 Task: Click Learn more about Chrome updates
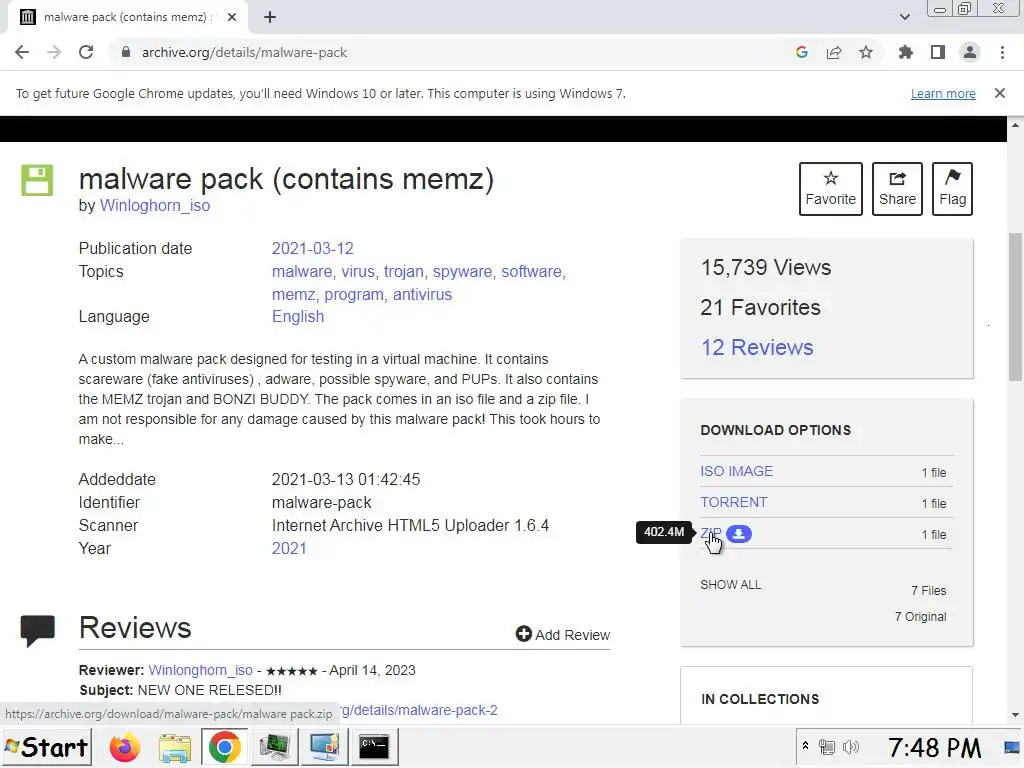click(943, 93)
